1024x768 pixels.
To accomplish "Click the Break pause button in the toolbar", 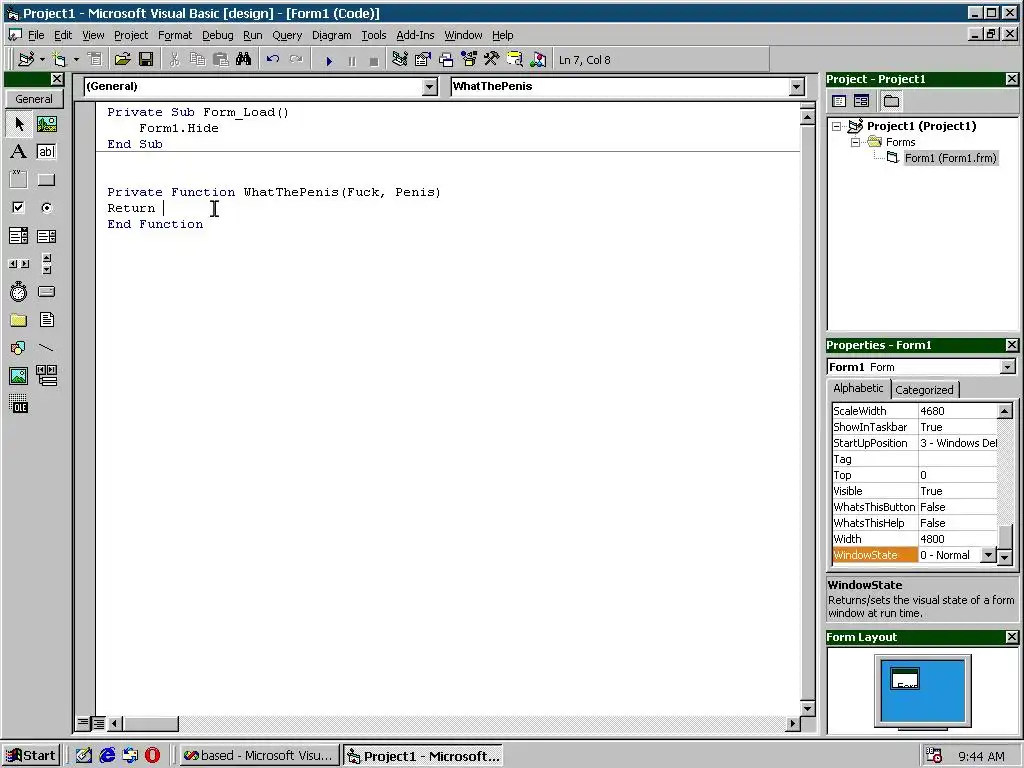I will click(x=352, y=61).
